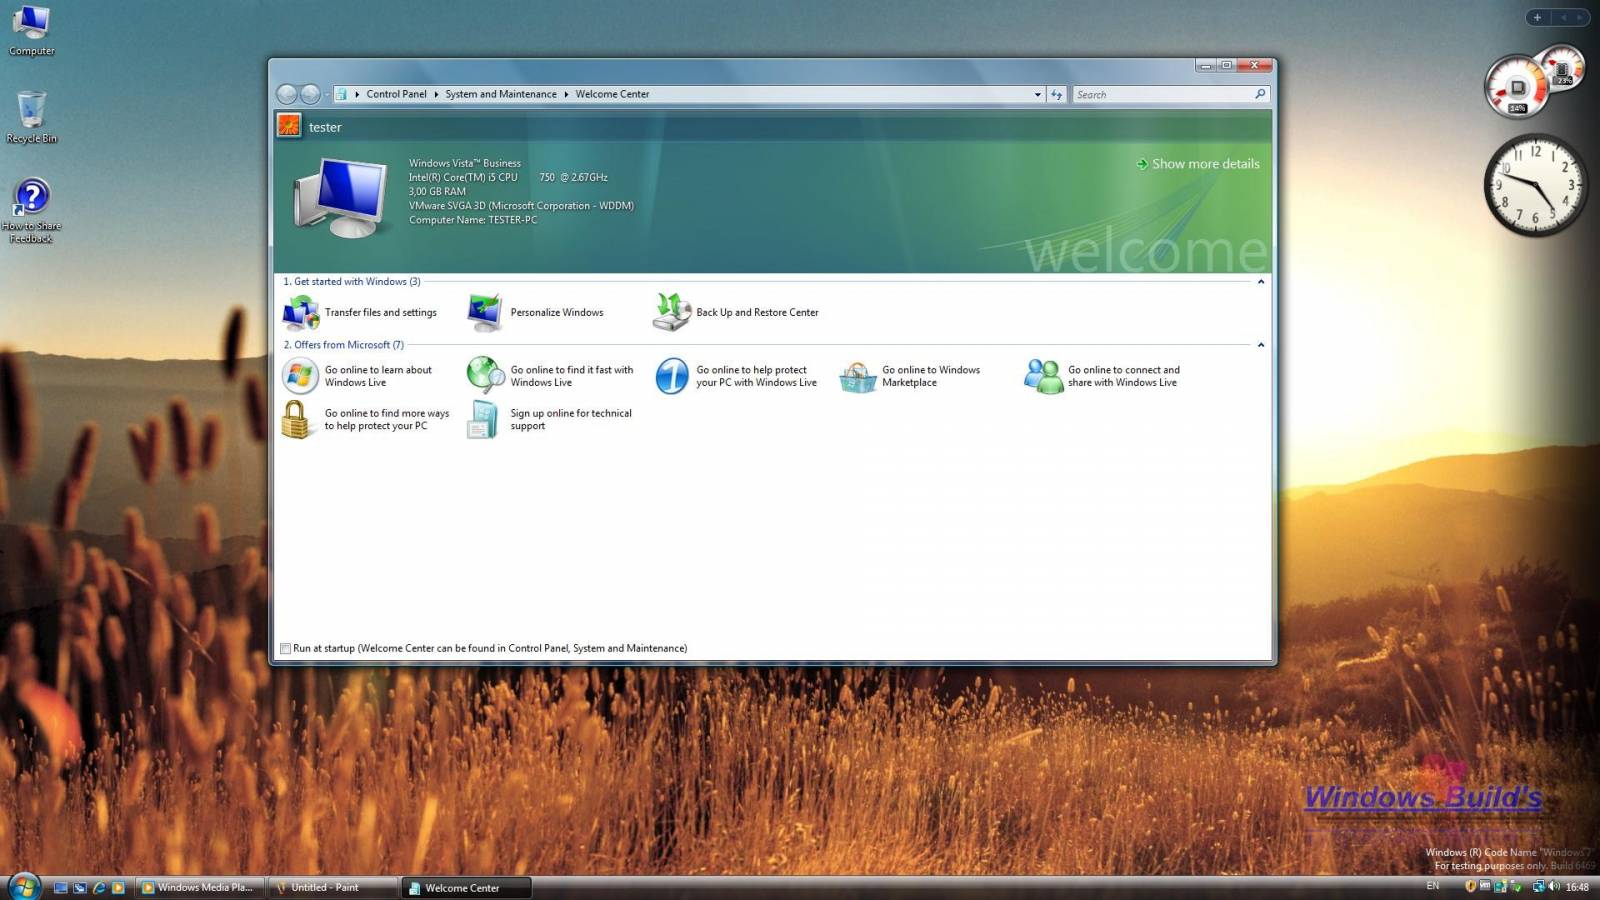1600x900 pixels.
Task: Open Transfer files and settings
Action: coord(361,312)
